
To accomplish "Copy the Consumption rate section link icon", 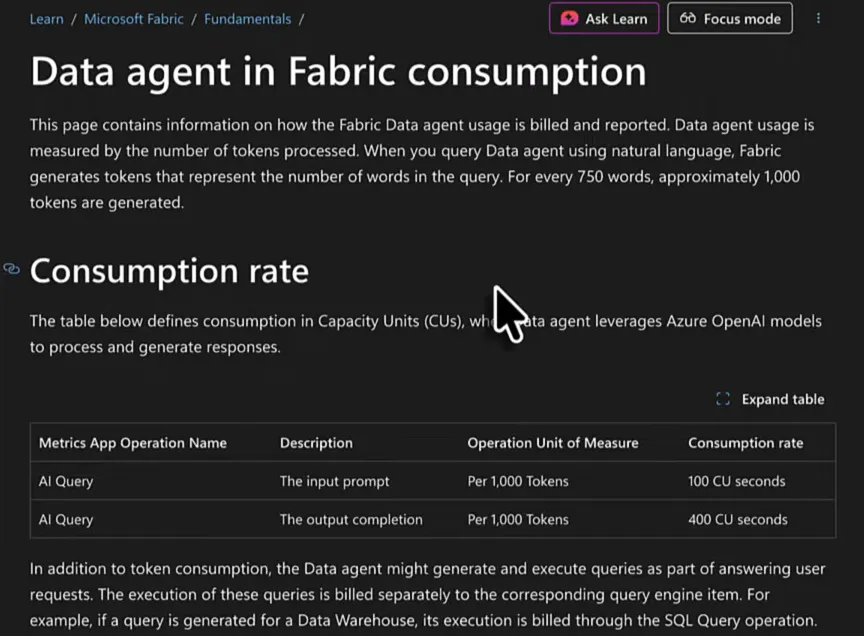I will coord(12,269).
